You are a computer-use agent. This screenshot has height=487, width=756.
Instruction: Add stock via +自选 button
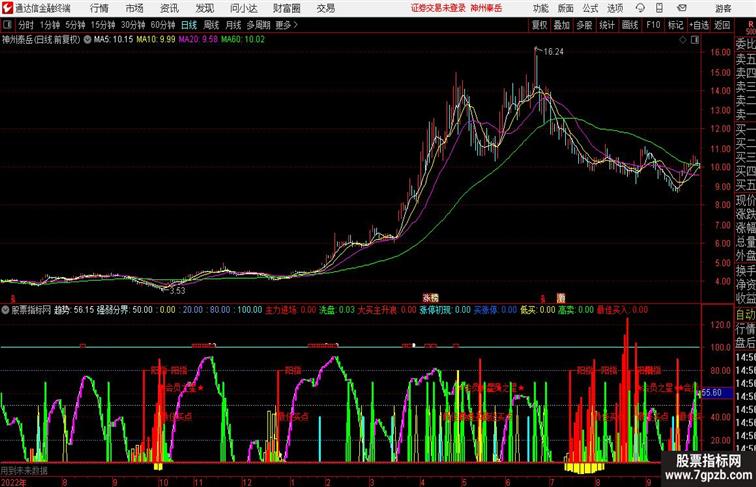point(699,25)
